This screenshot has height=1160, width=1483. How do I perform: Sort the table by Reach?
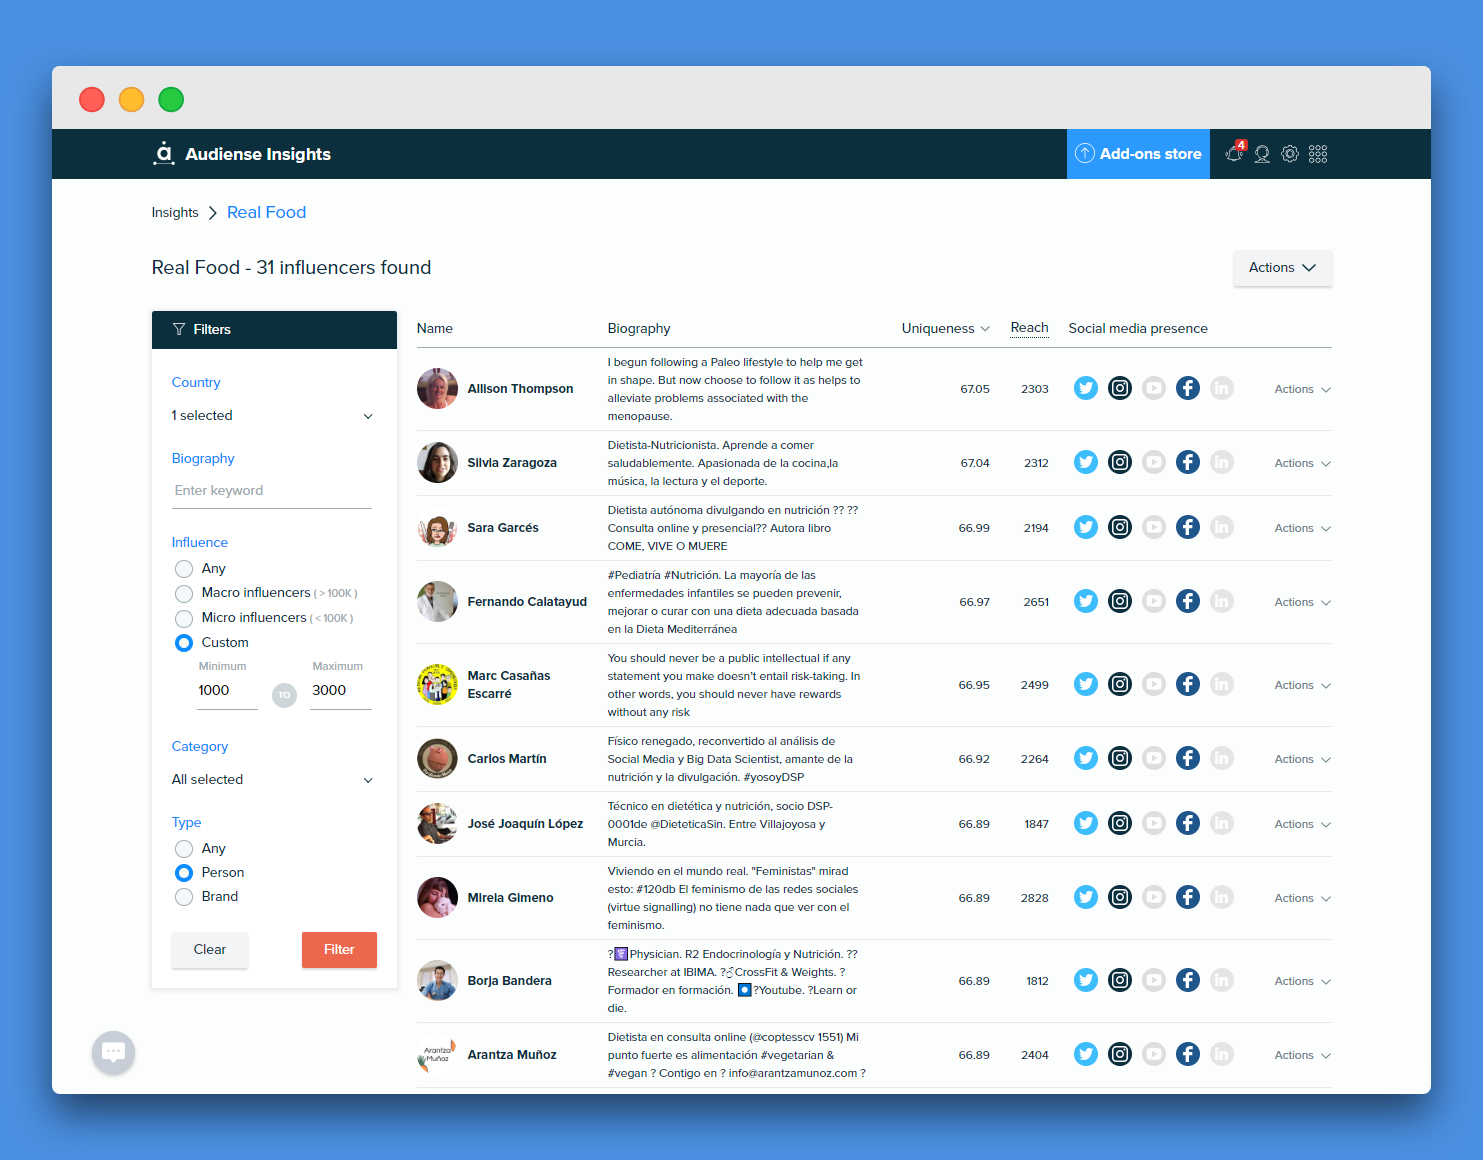click(x=1029, y=328)
